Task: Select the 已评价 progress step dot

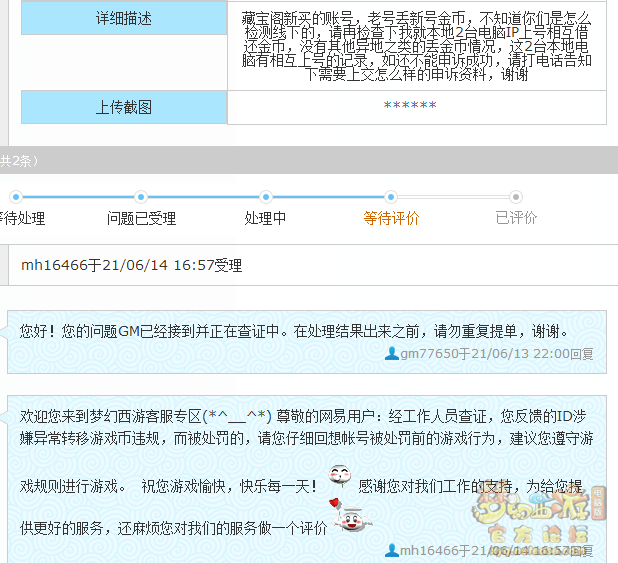Action: 516,196
